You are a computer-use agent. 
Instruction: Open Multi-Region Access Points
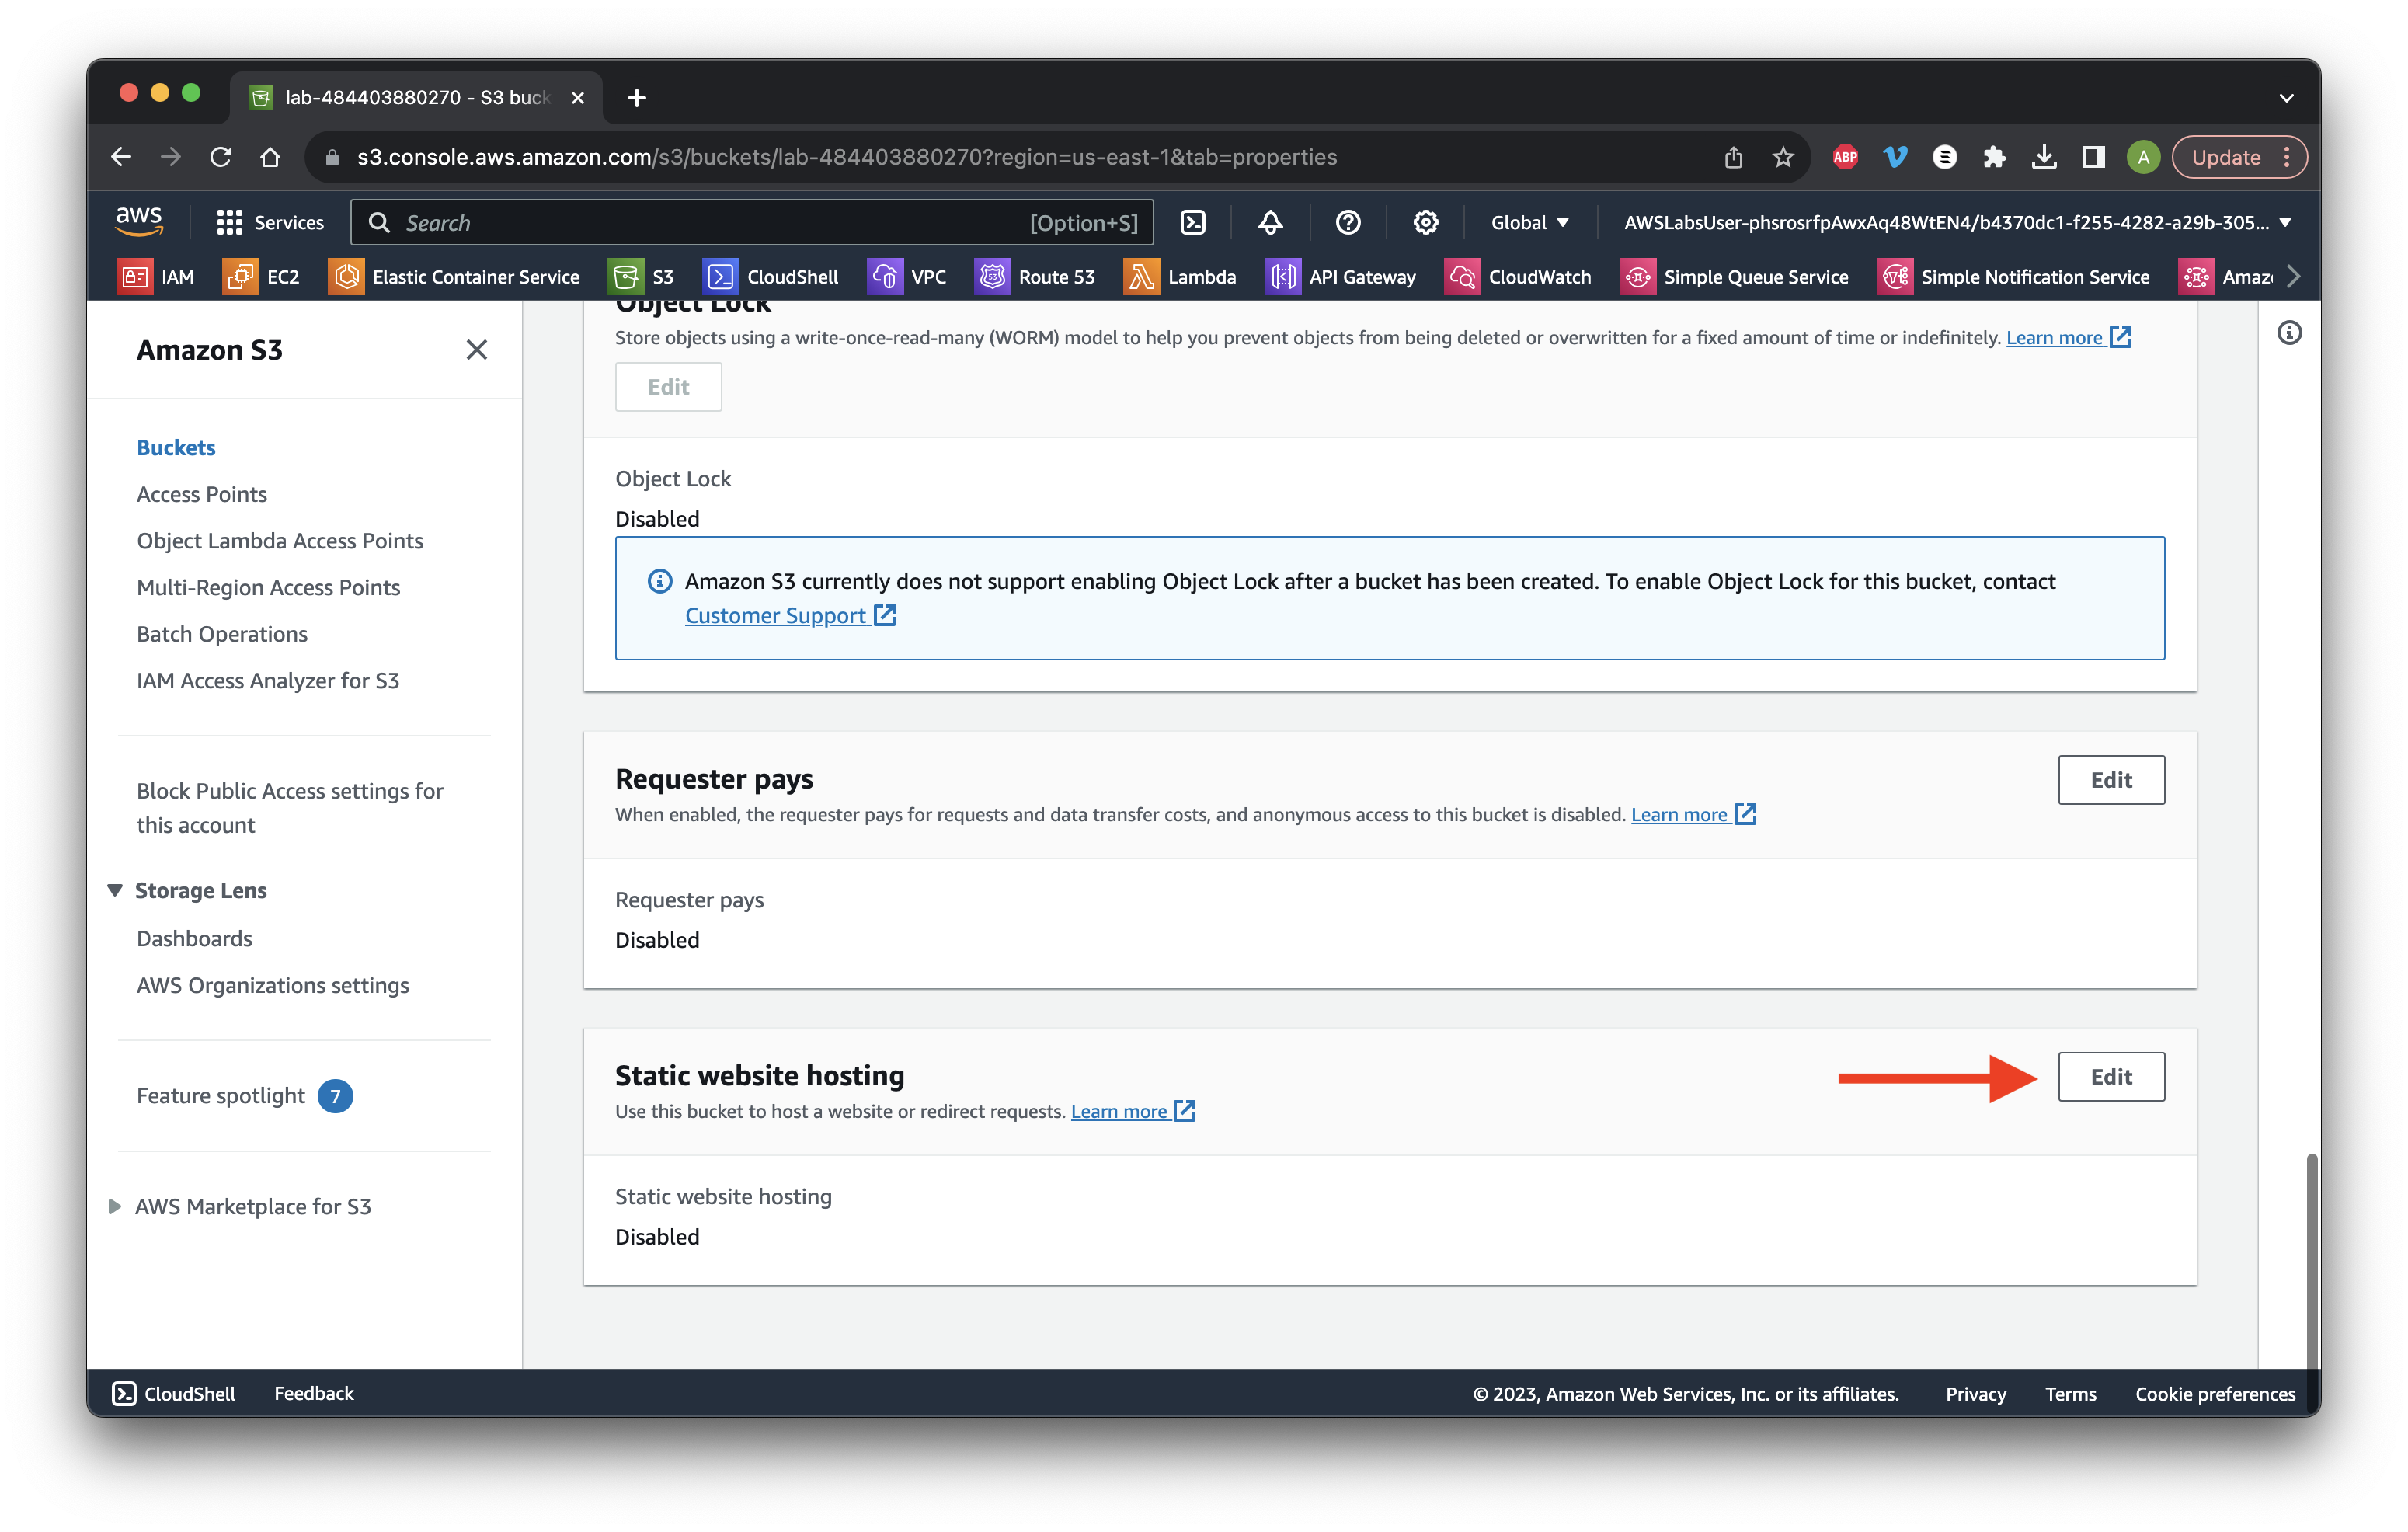(268, 587)
